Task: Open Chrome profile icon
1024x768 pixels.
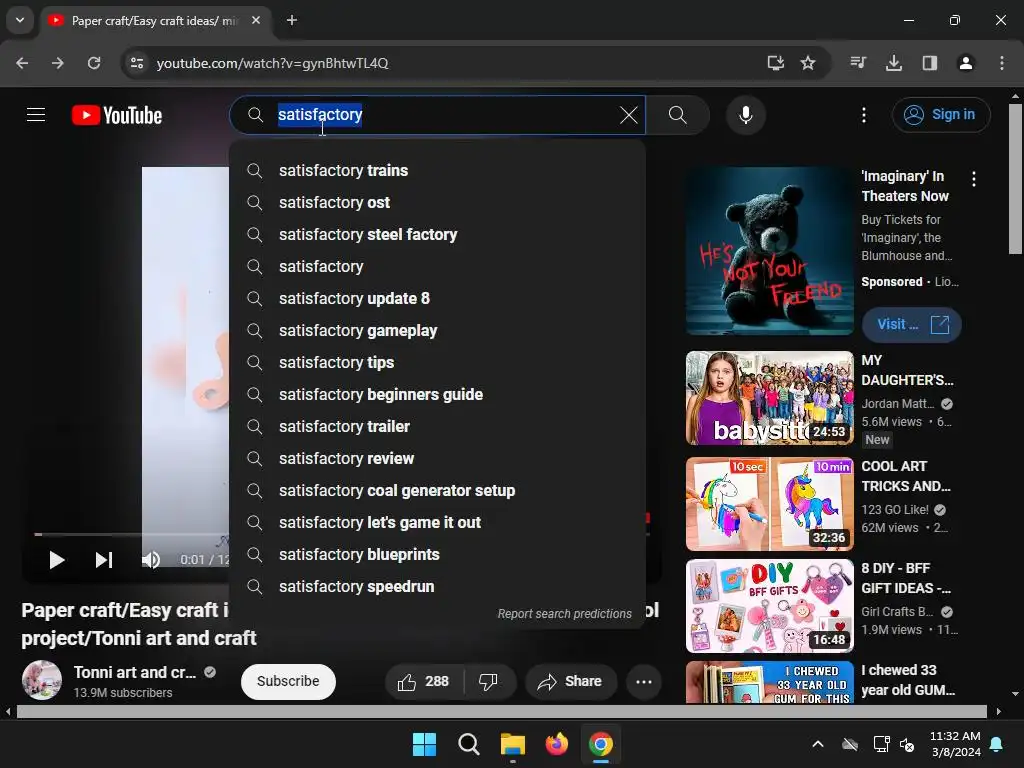Action: (966, 63)
